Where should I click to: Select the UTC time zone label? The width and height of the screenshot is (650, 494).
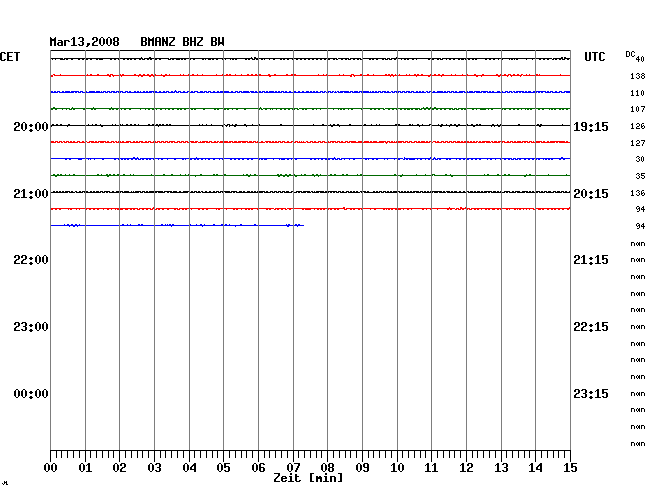pyautogui.click(x=594, y=57)
